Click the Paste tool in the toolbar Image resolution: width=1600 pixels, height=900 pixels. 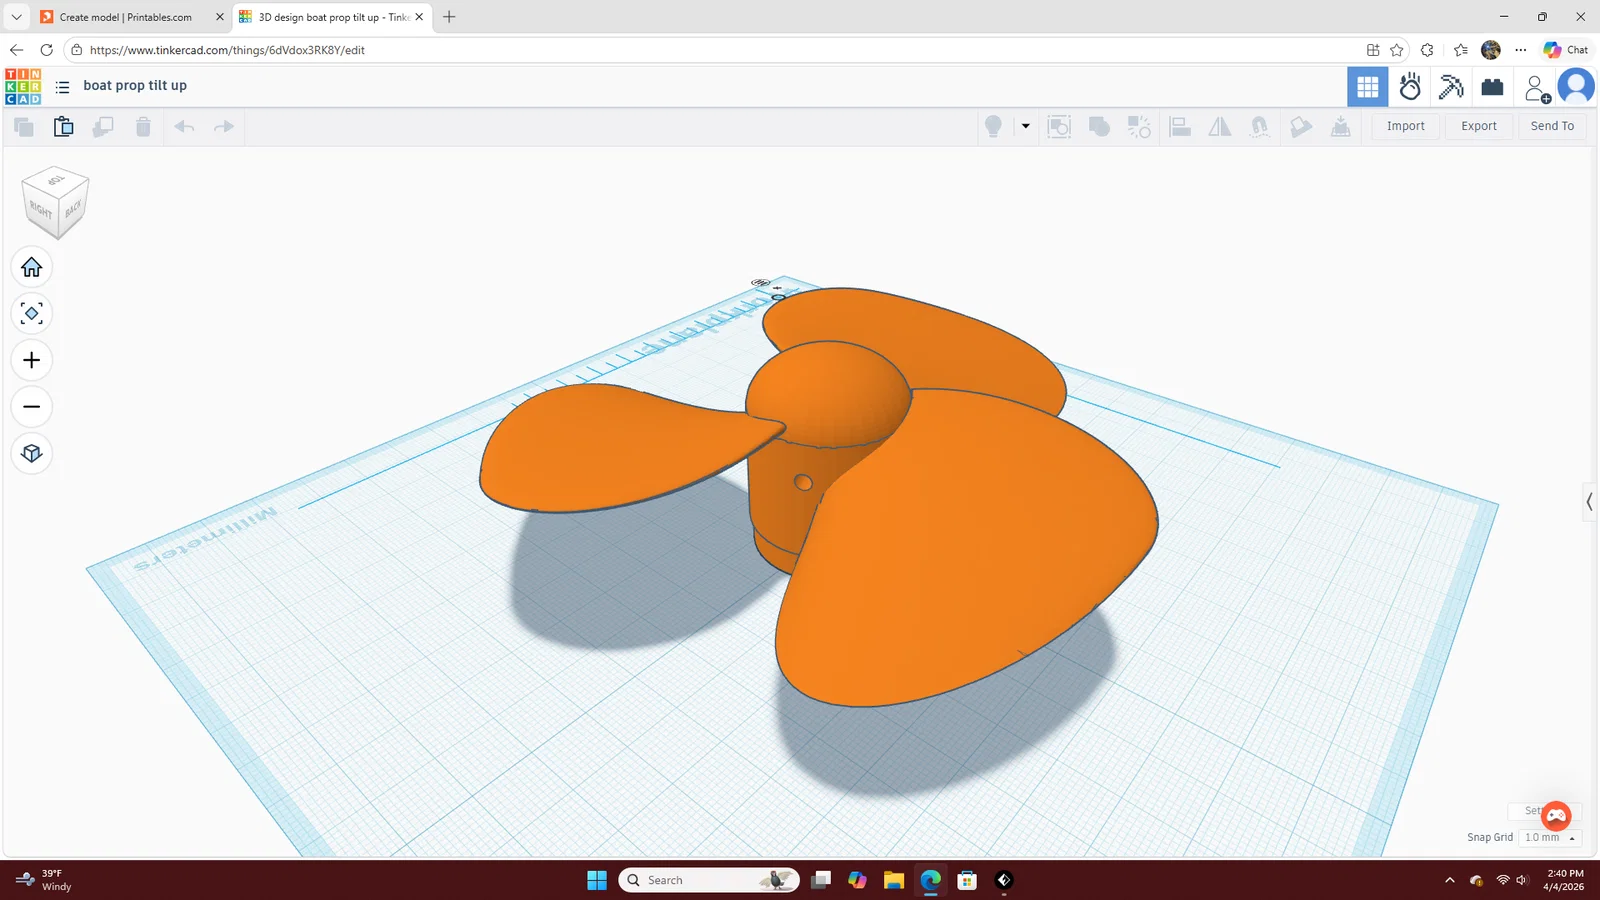click(x=63, y=126)
